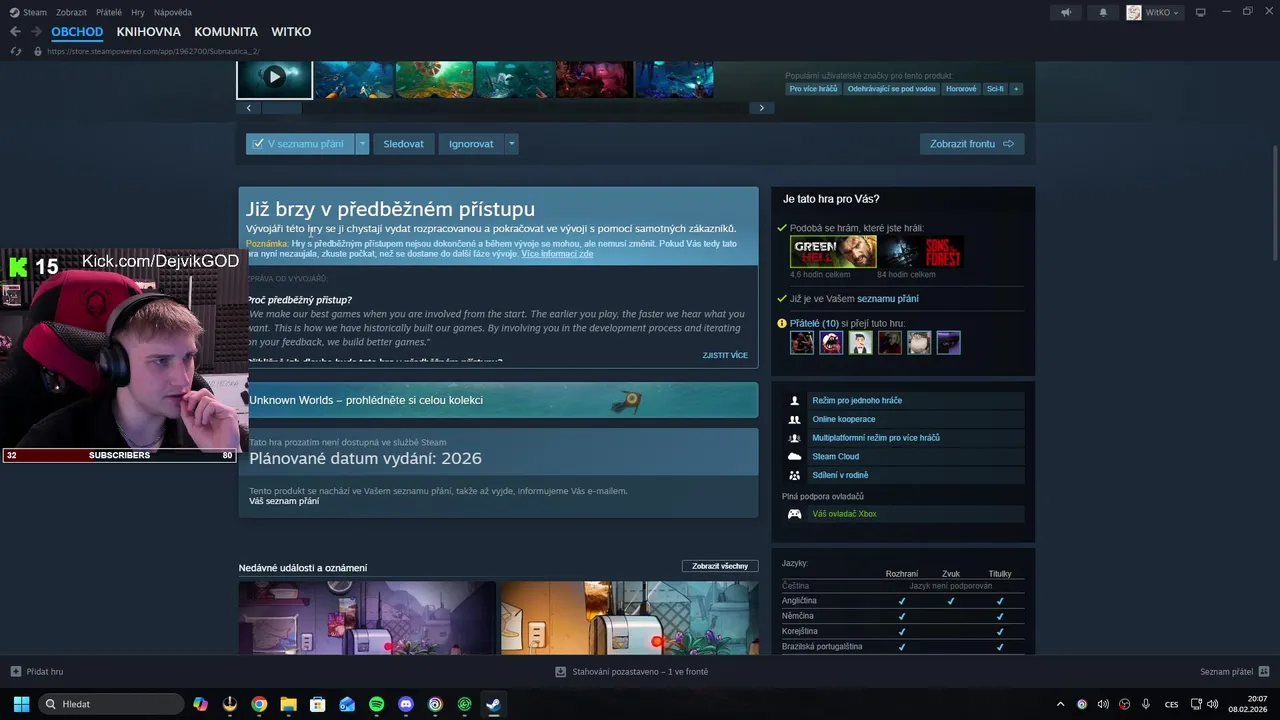Click the Steam taskbar icon
This screenshot has height=720, width=1280.
[493, 704]
